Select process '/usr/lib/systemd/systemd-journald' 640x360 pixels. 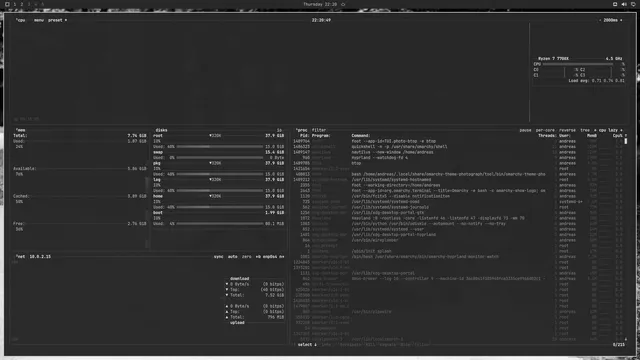459,207
